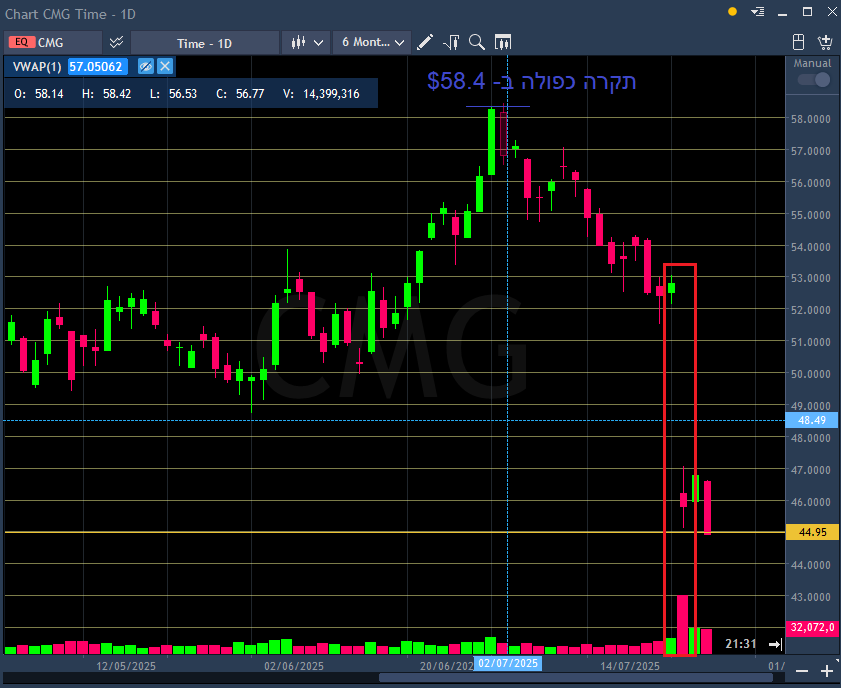The width and height of the screenshot is (841, 688).
Task: Click the chart corner resize triangle
Action: pyautogui.click(x=837, y=660)
